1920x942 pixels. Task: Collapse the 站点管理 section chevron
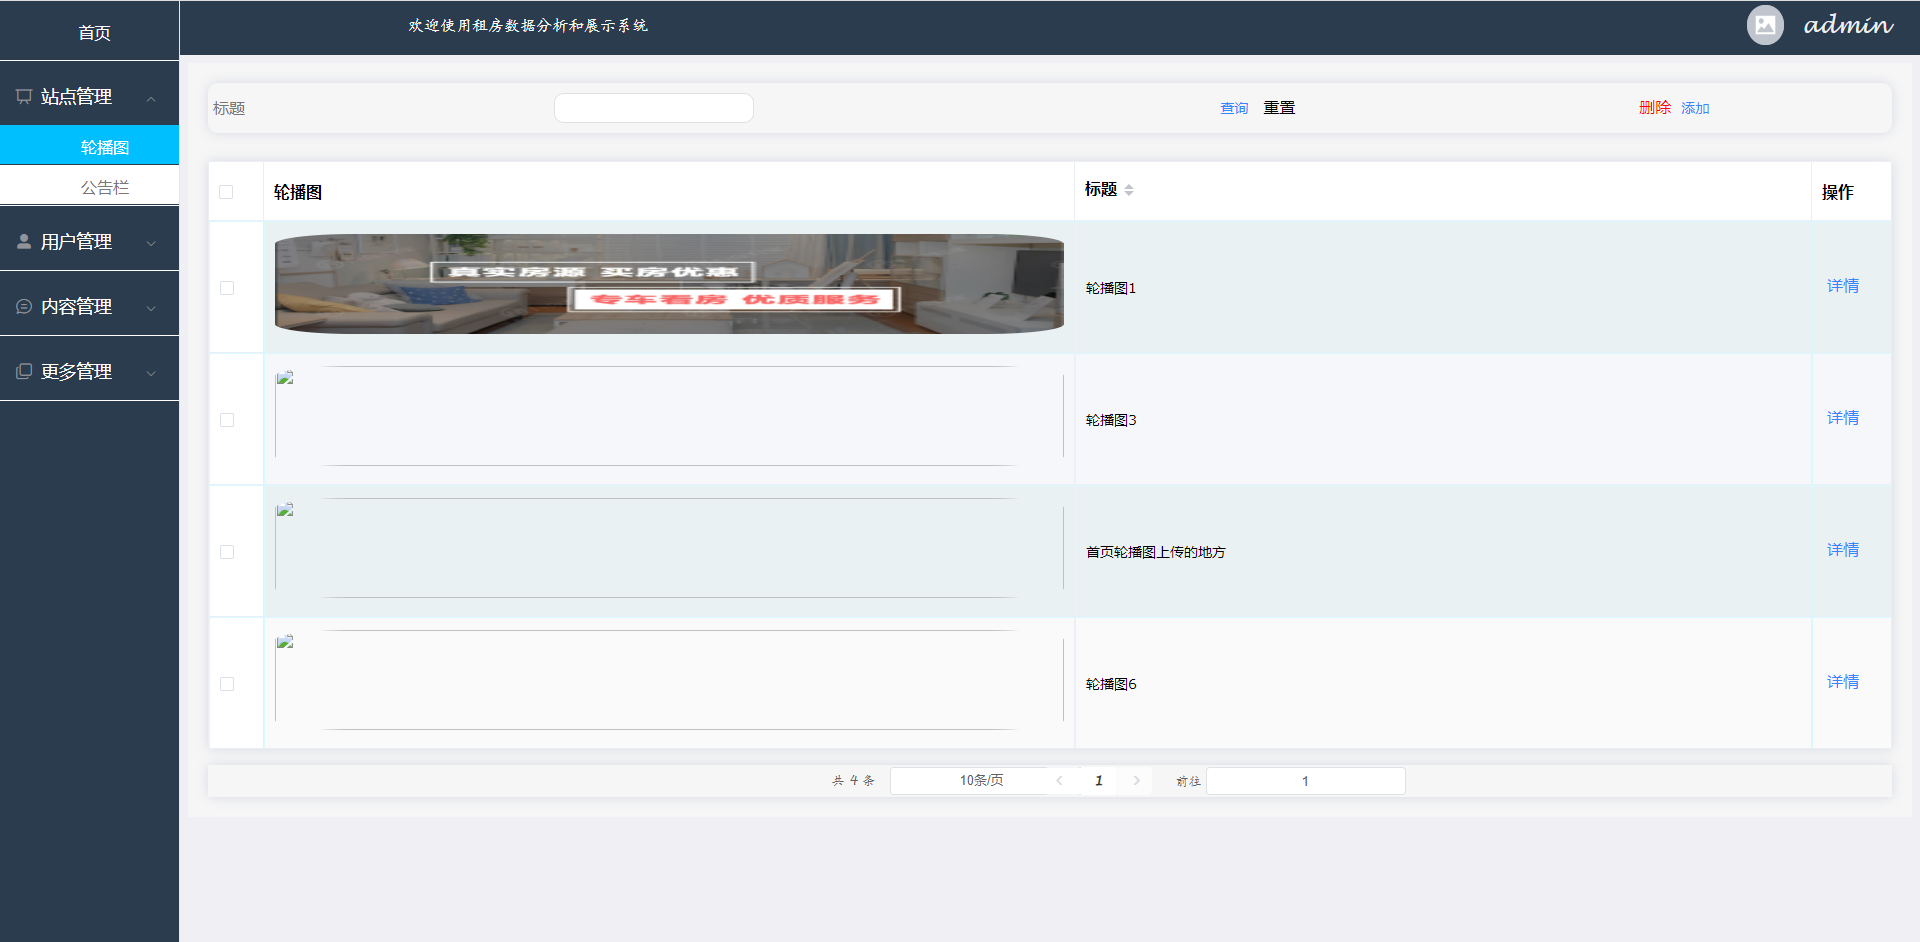tap(151, 99)
